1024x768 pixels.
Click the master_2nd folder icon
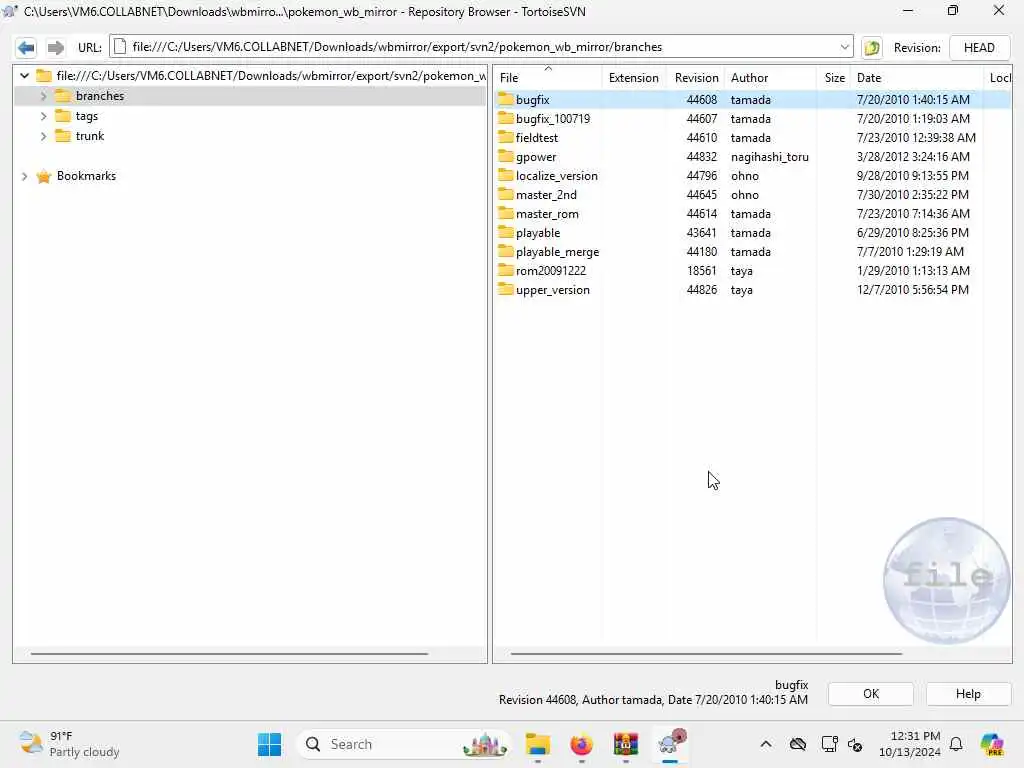(505, 194)
